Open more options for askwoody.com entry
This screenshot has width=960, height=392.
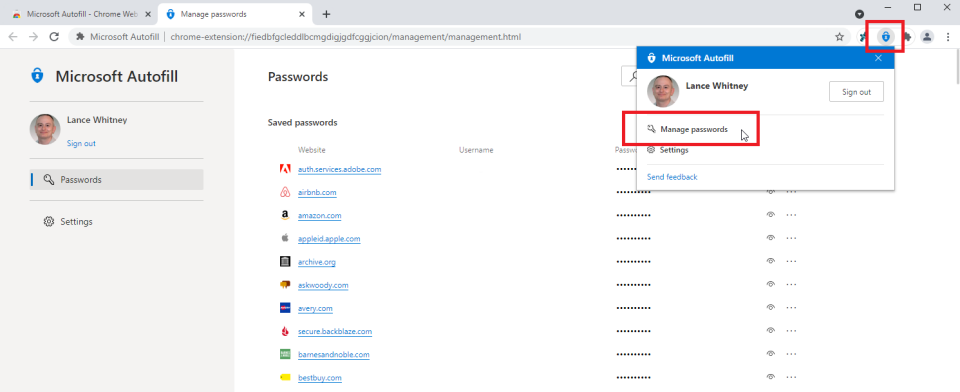pyautogui.click(x=791, y=285)
